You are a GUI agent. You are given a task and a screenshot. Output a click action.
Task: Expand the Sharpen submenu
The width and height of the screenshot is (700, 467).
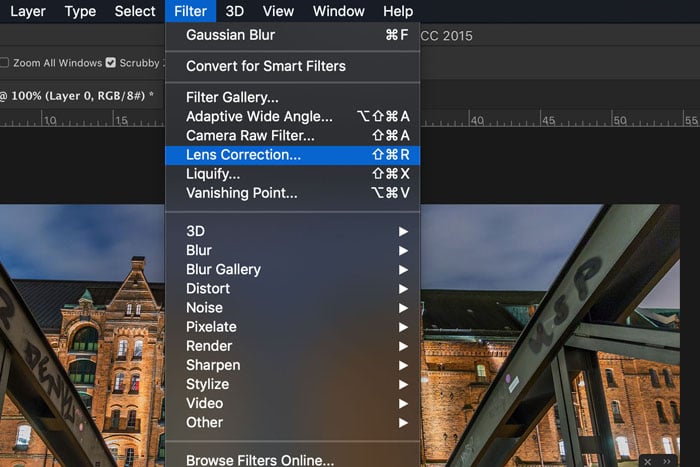click(x=292, y=365)
